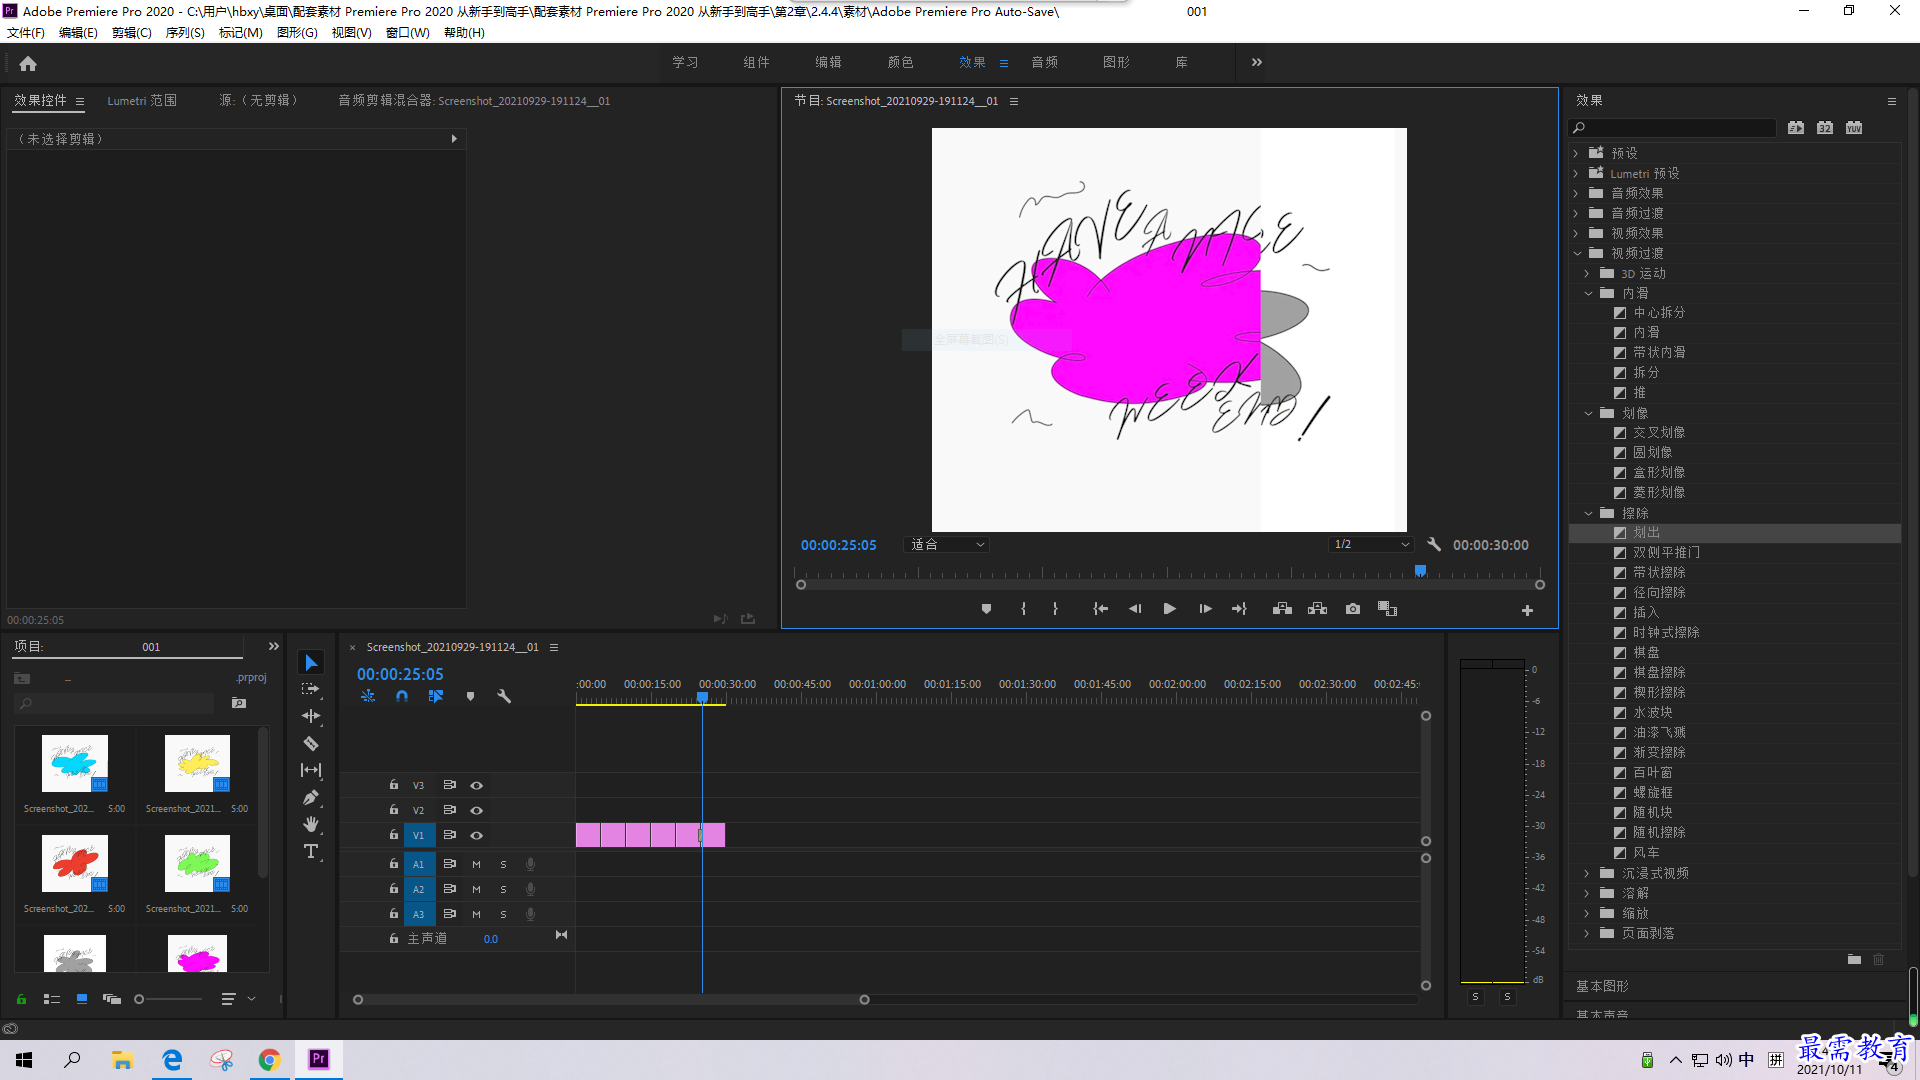Viewport: 1920px width, 1080px height.
Task: Open timeline display settings wrench
Action: click(504, 696)
